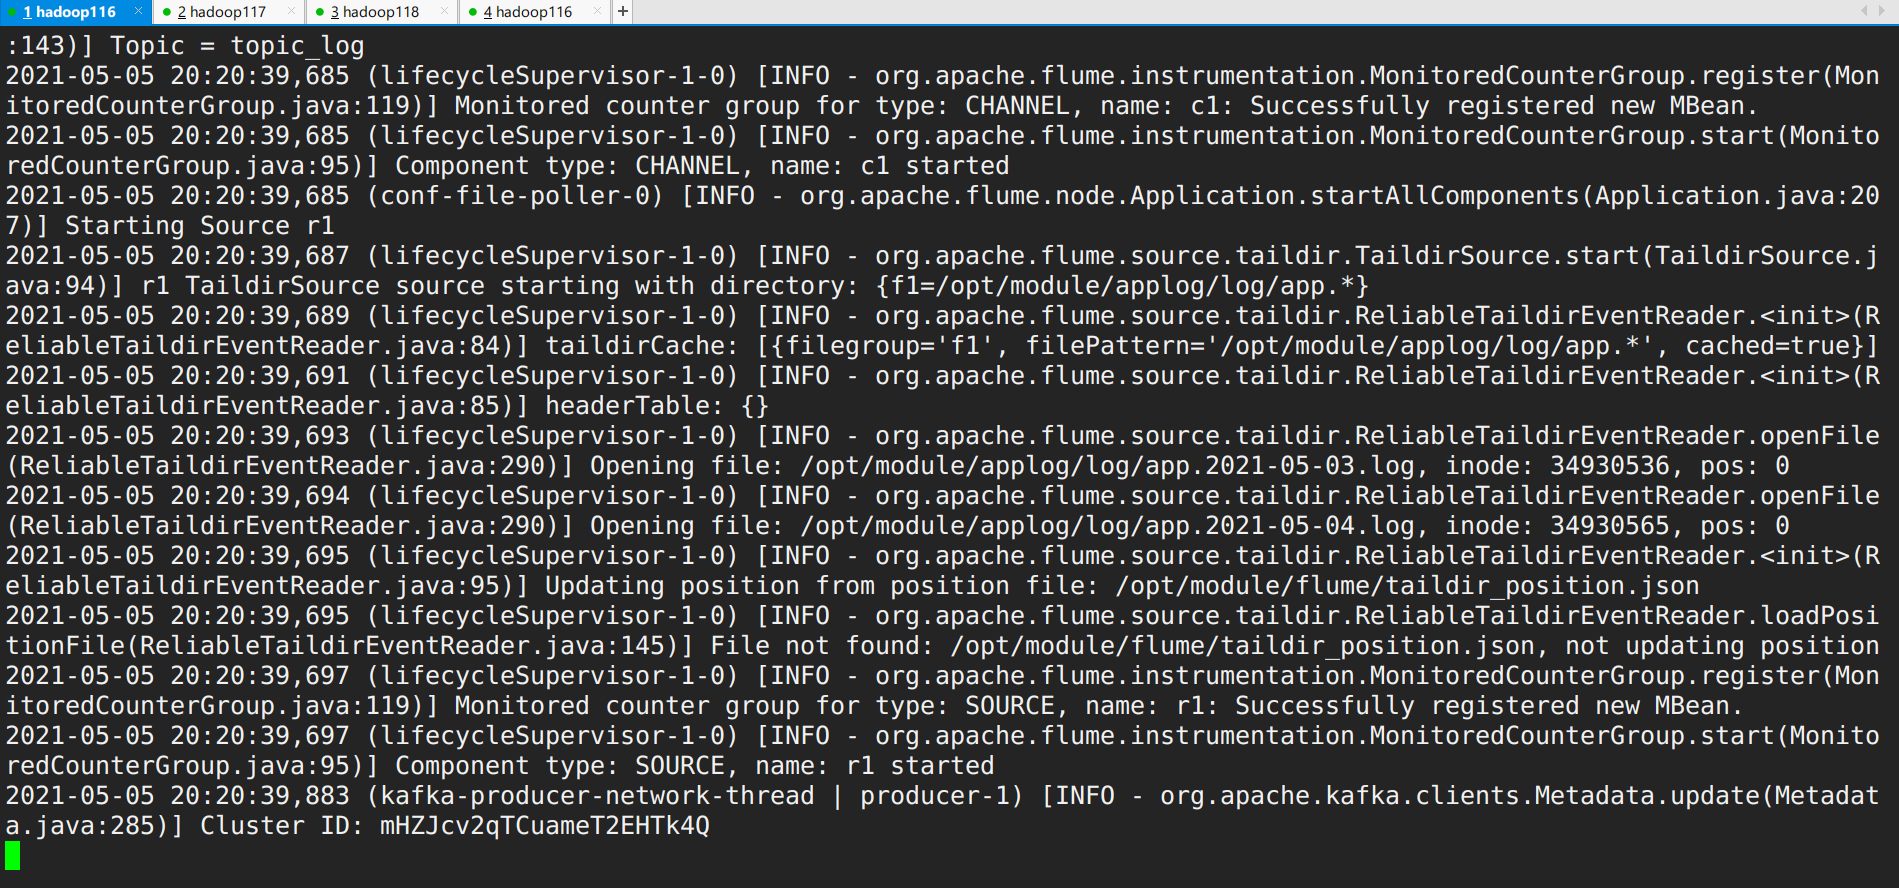Close the 4 hadoop116 tab
The image size is (1899, 888).
[x=597, y=11]
